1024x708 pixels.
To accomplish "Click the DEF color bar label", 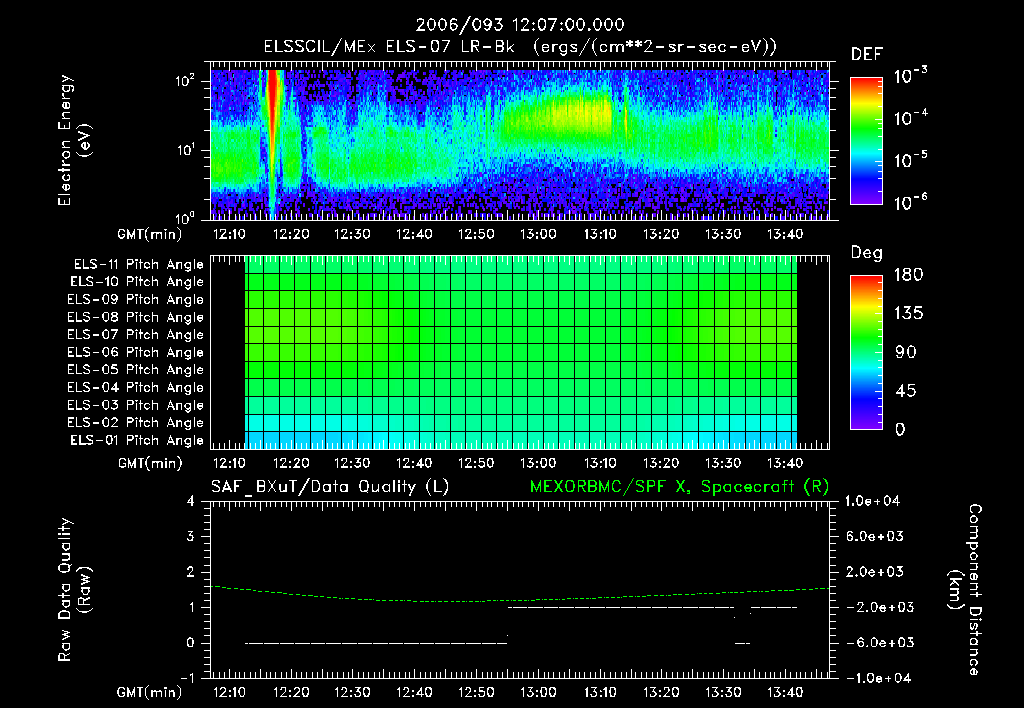I will click(867, 54).
